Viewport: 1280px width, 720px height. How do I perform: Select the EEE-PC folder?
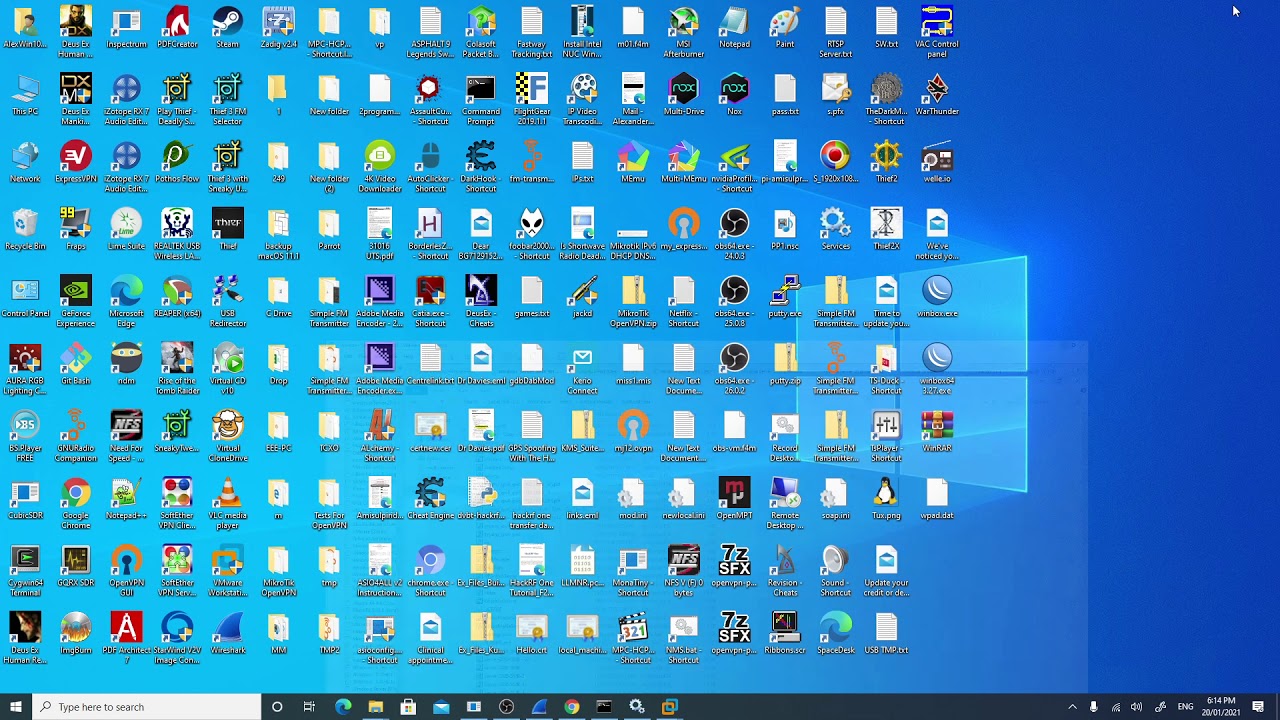[278, 432]
